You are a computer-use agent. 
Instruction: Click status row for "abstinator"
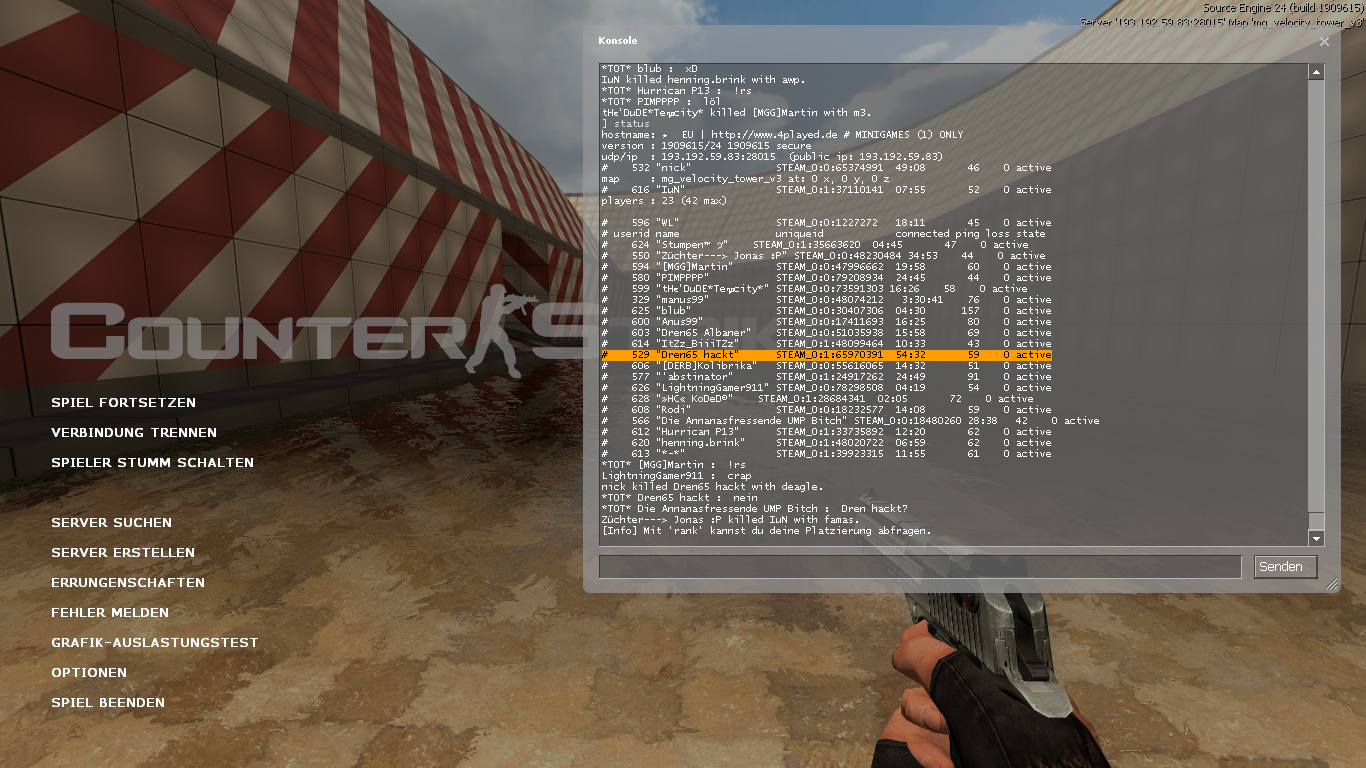(826, 377)
